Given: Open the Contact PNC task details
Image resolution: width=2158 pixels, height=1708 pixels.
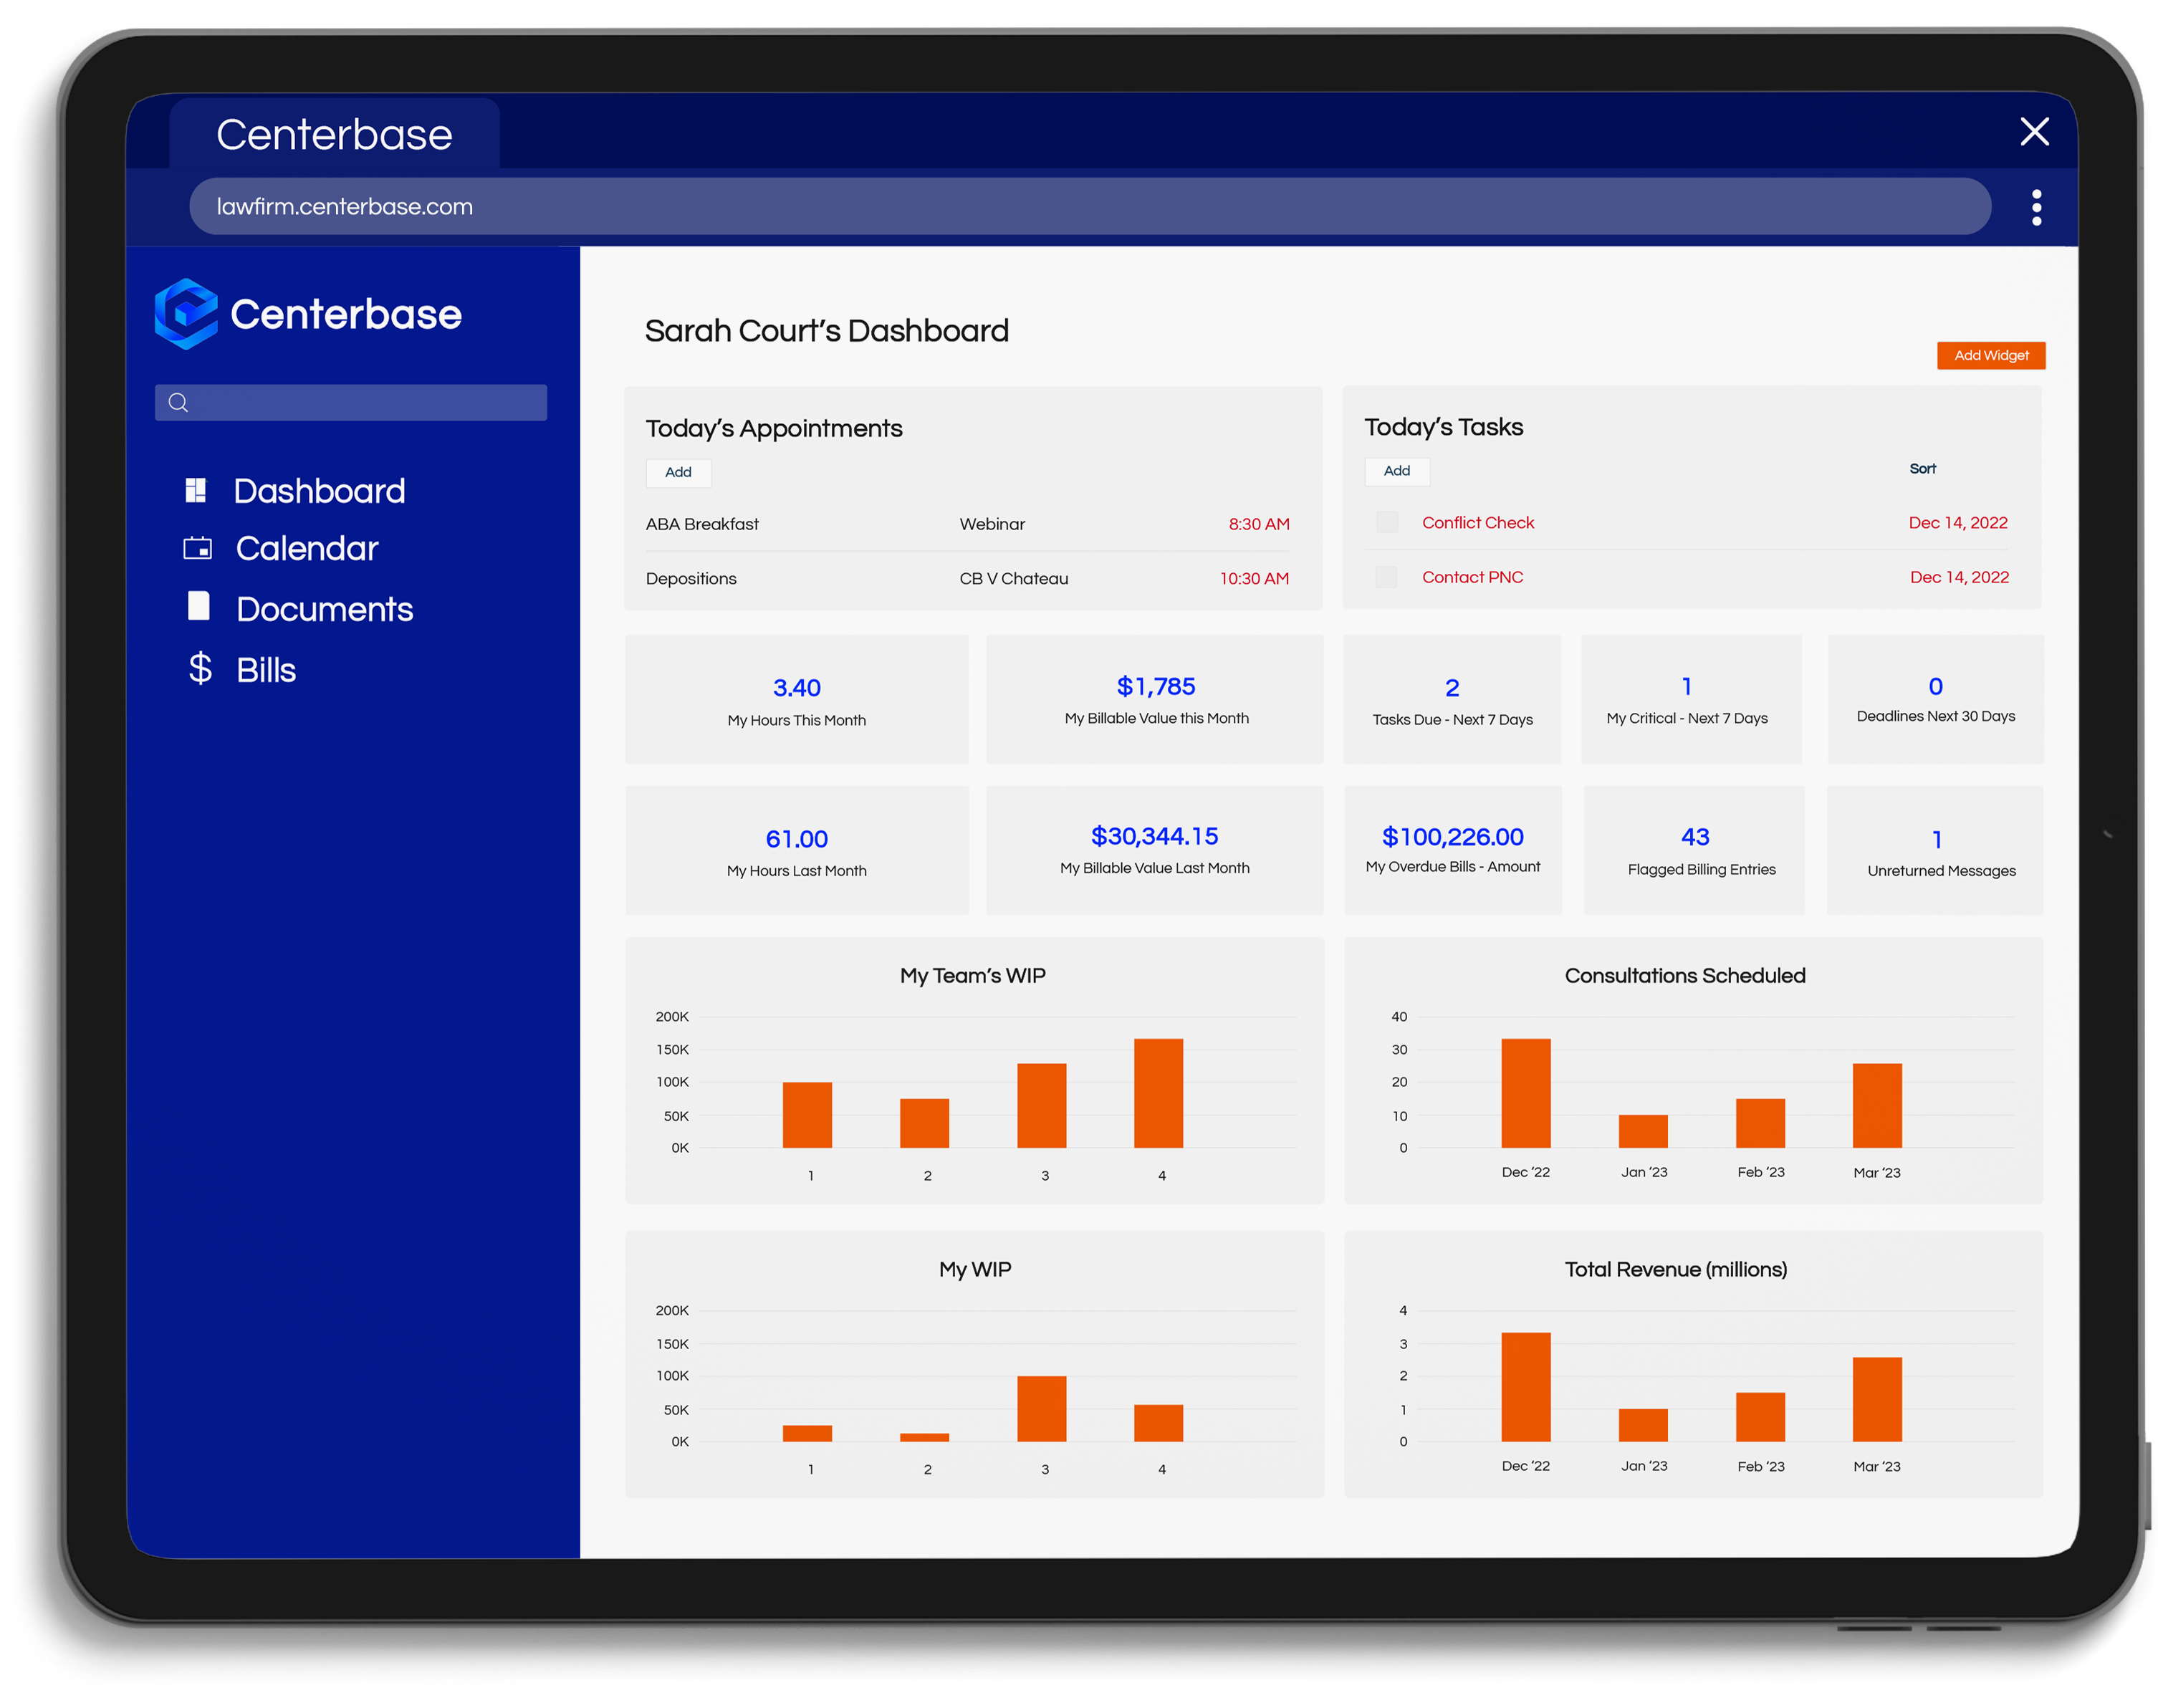Looking at the screenshot, I should point(1472,577).
